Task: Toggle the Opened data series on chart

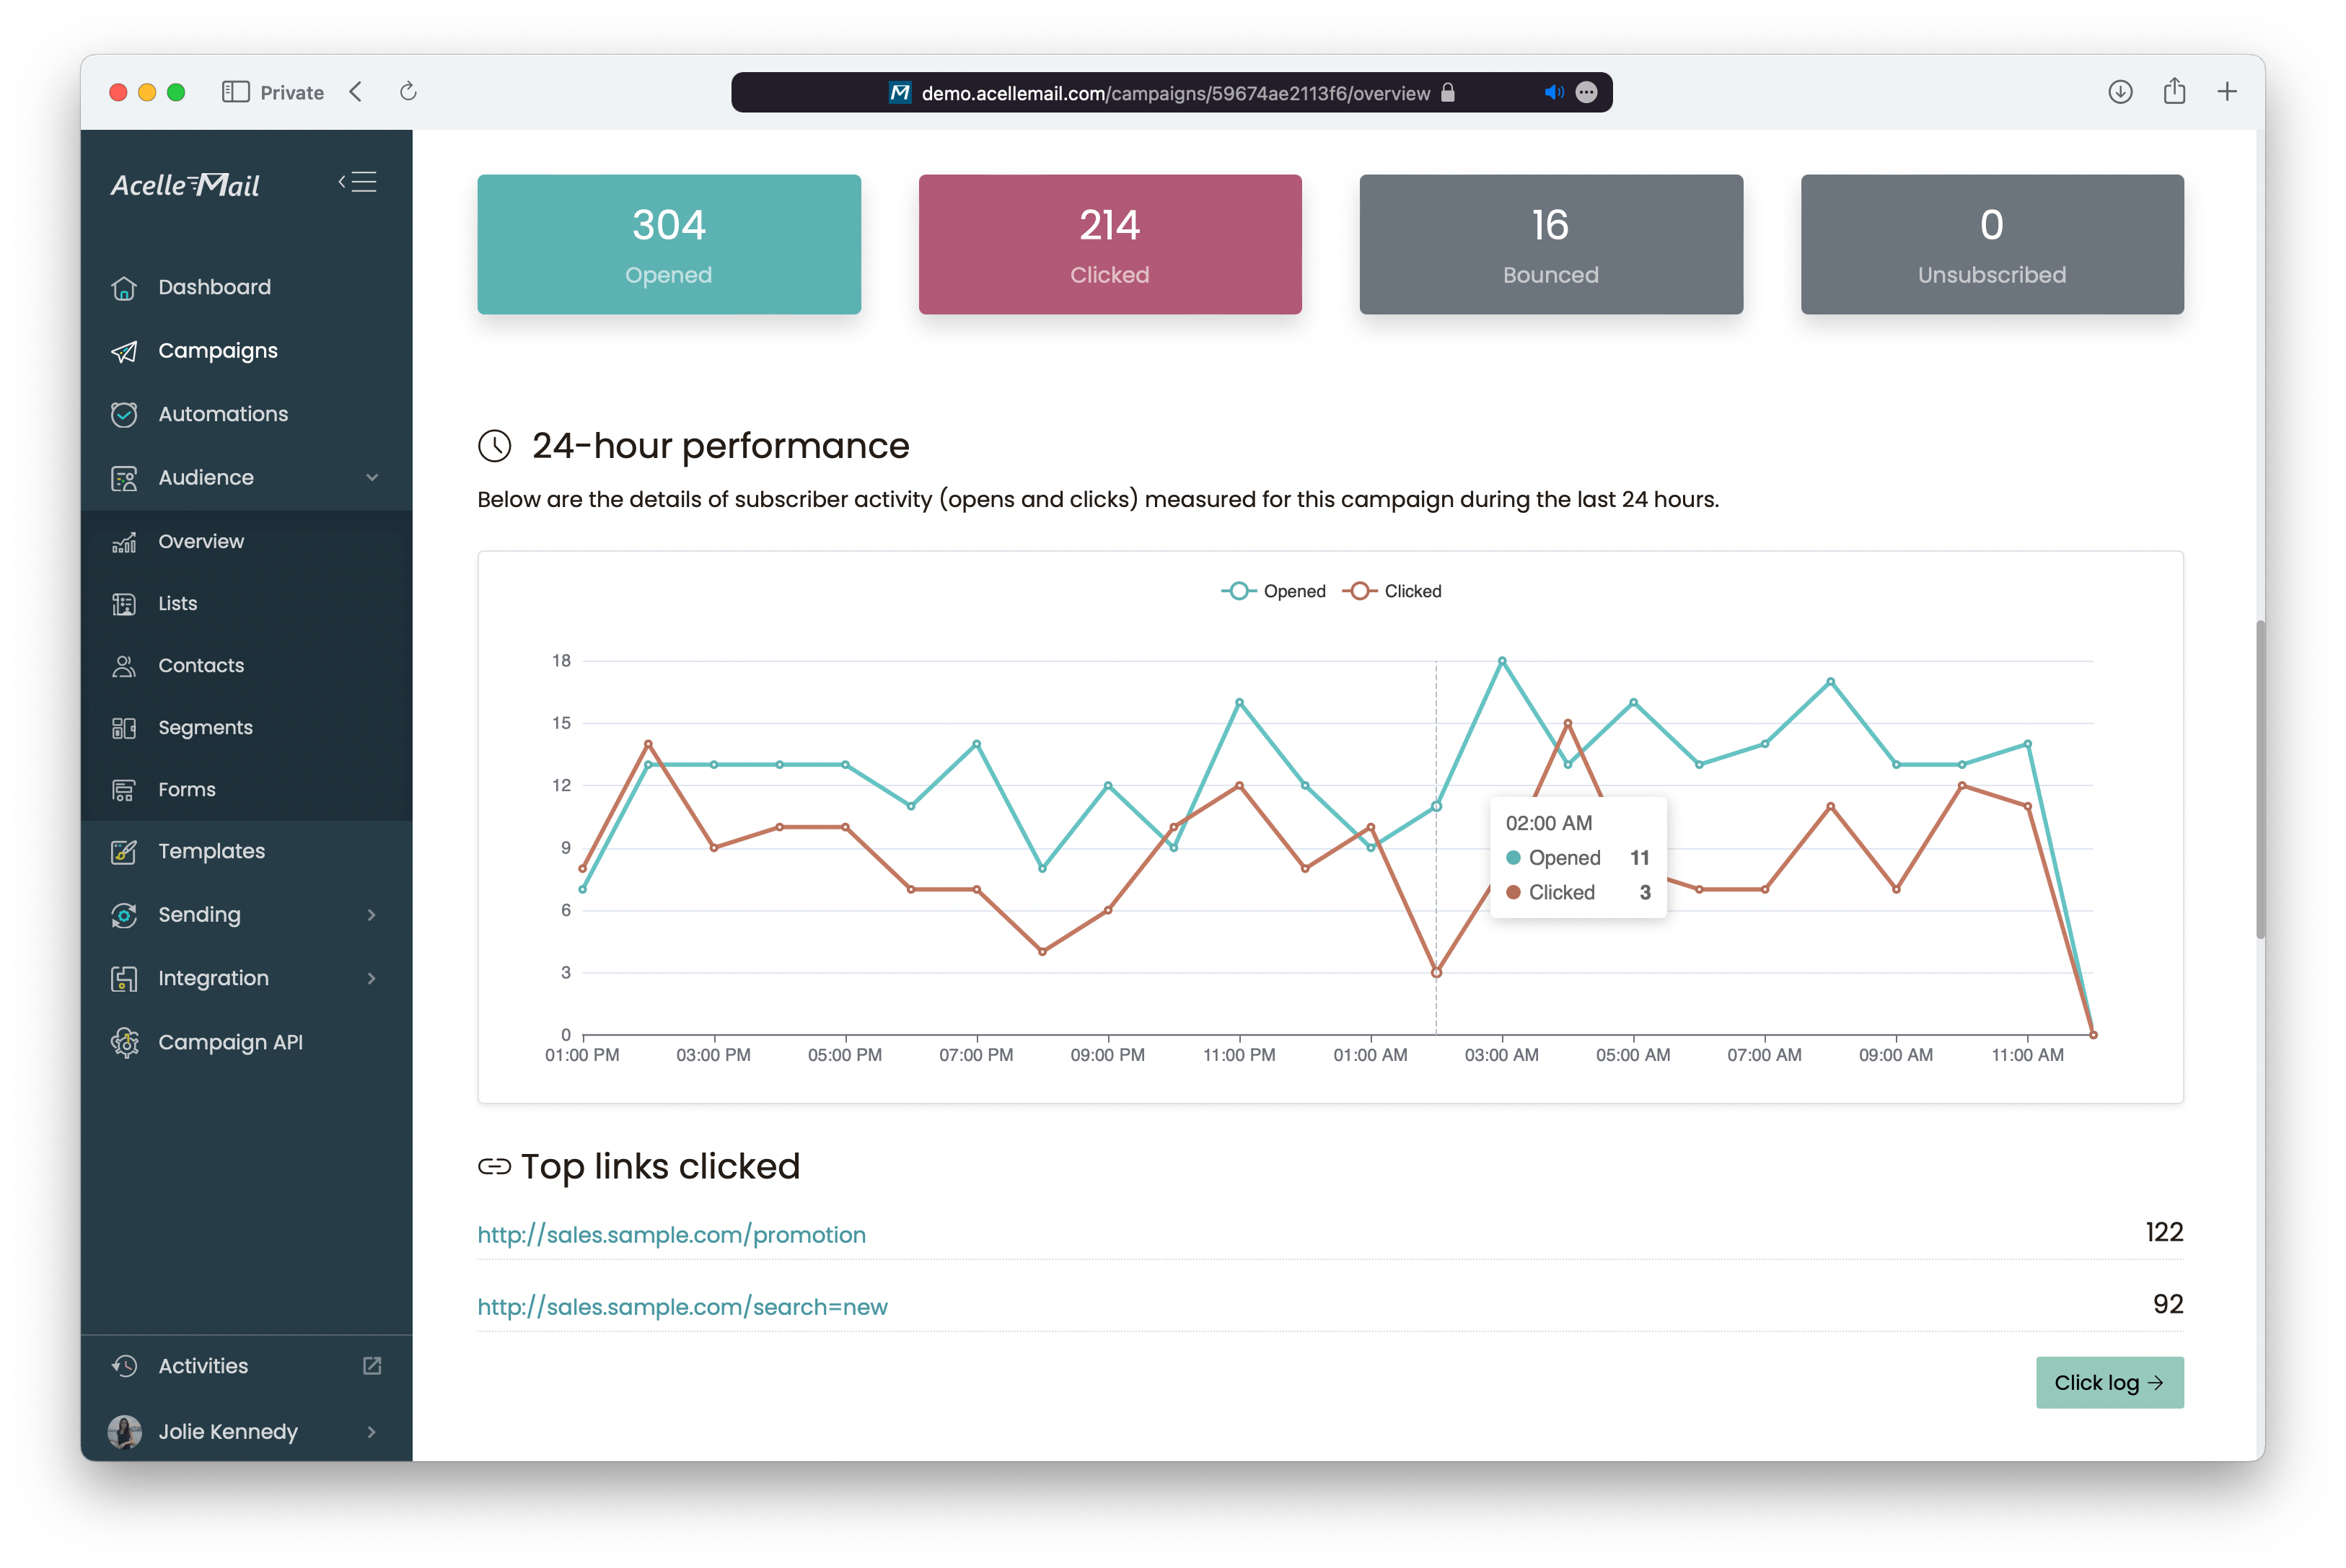Action: [x=1273, y=590]
